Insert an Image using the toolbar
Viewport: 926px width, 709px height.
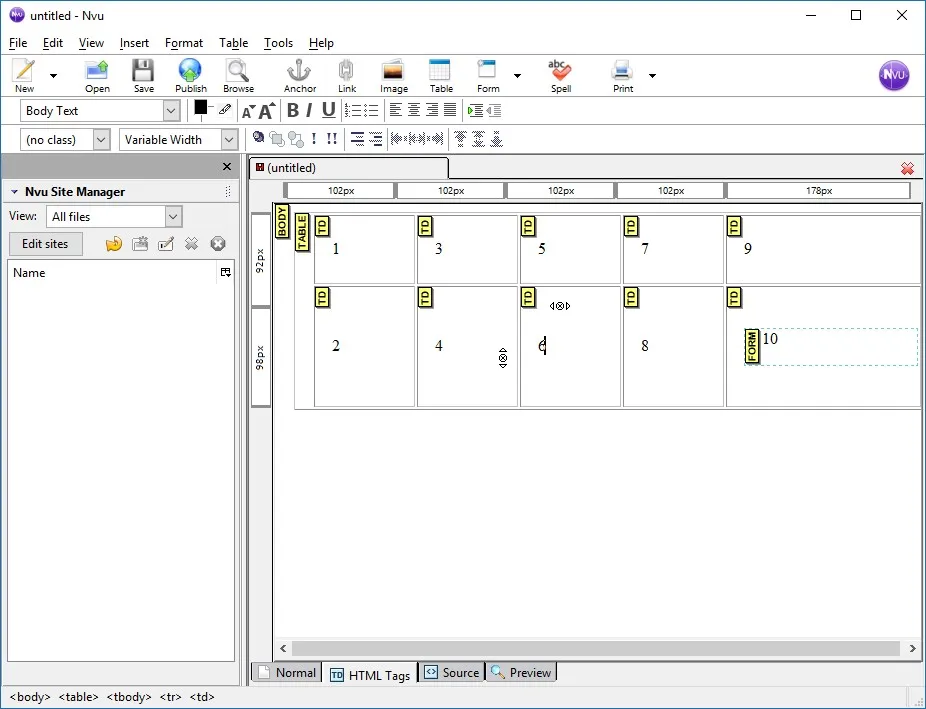click(393, 76)
